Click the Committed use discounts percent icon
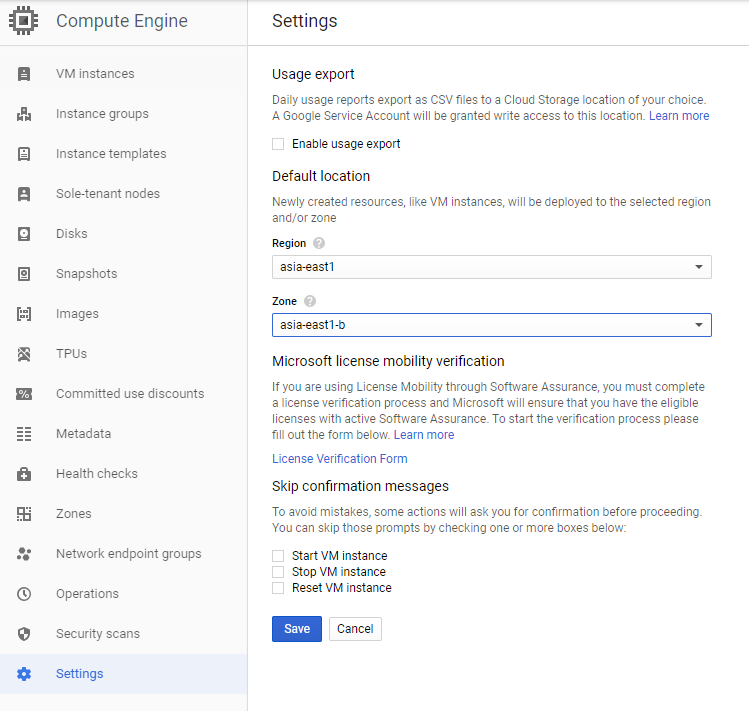The height and width of the screenshot is (711, 749). [x=24, y=394]
